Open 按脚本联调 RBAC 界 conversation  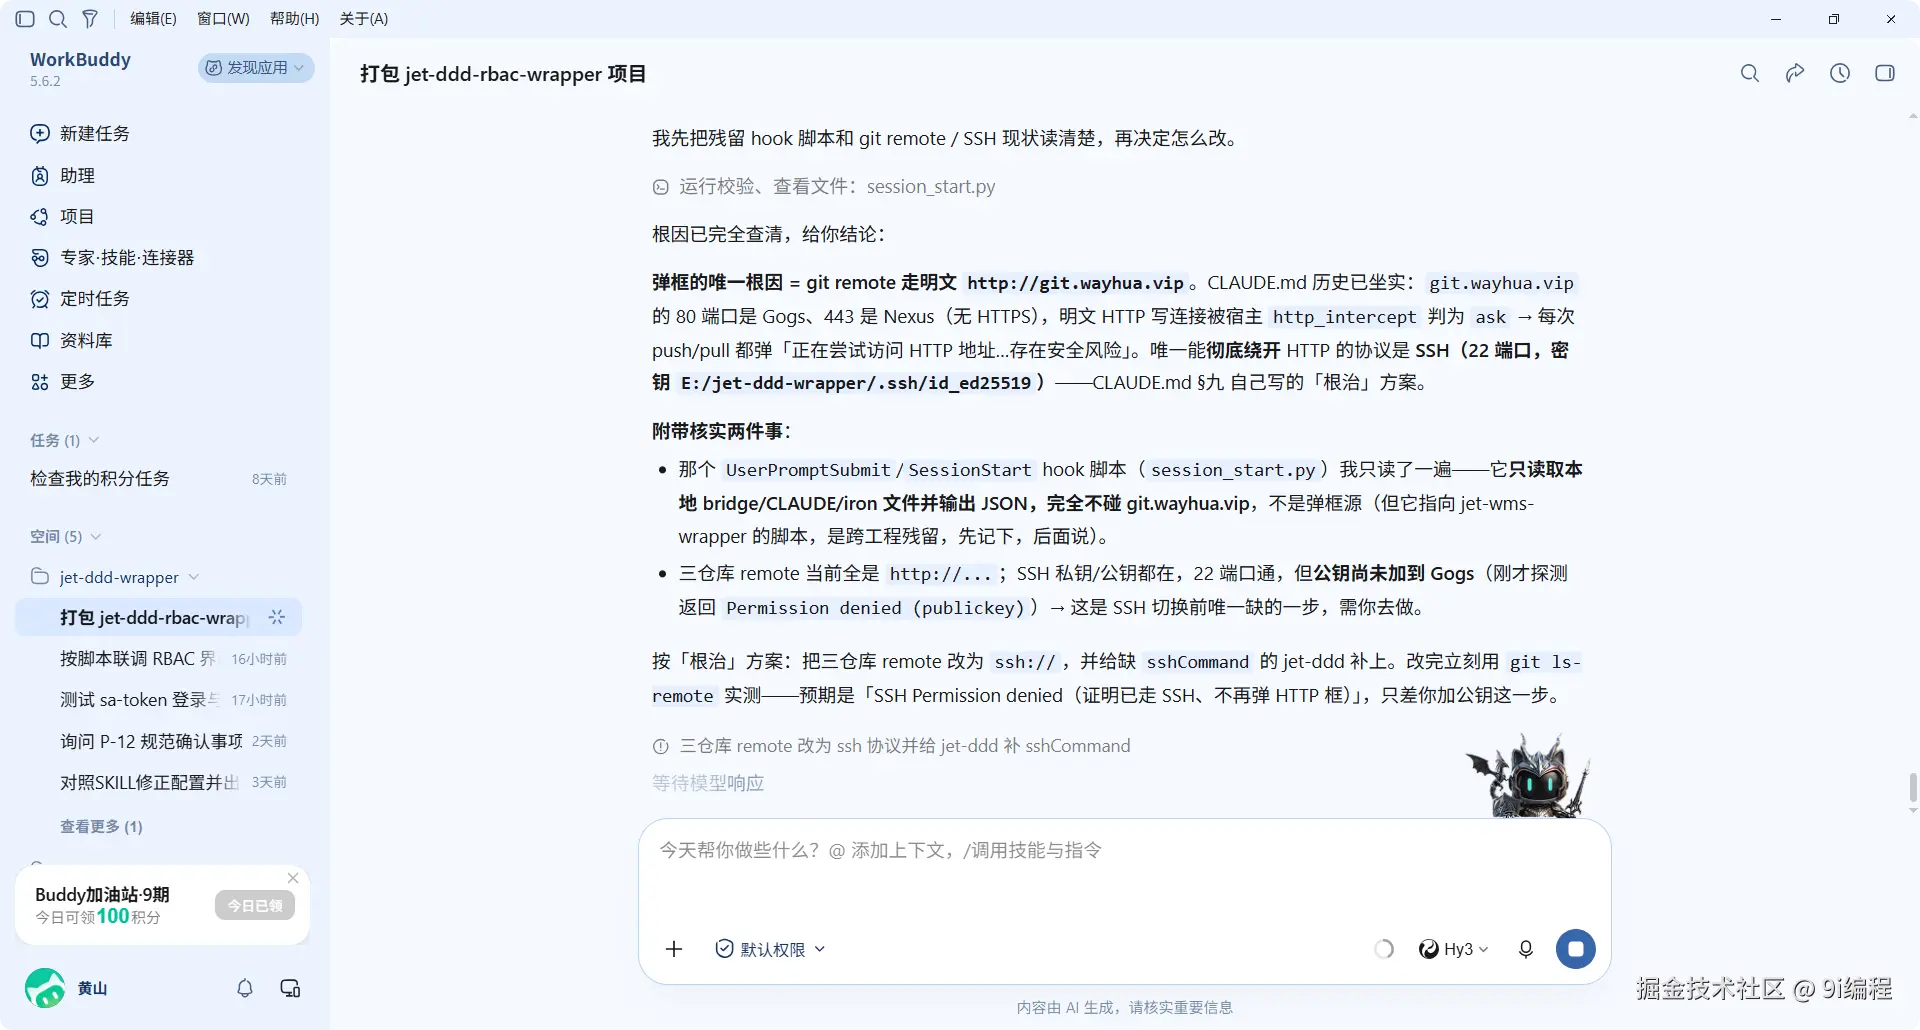pyautogui.click(x=158, y=658)
